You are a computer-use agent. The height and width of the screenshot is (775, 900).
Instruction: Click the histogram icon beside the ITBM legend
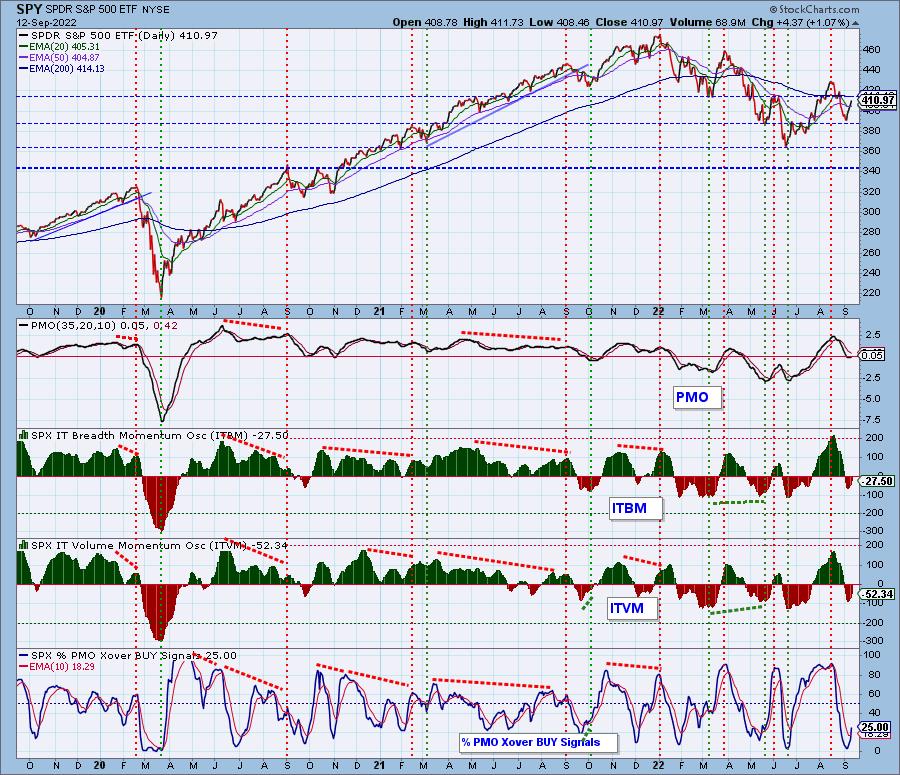pos(24,435)
